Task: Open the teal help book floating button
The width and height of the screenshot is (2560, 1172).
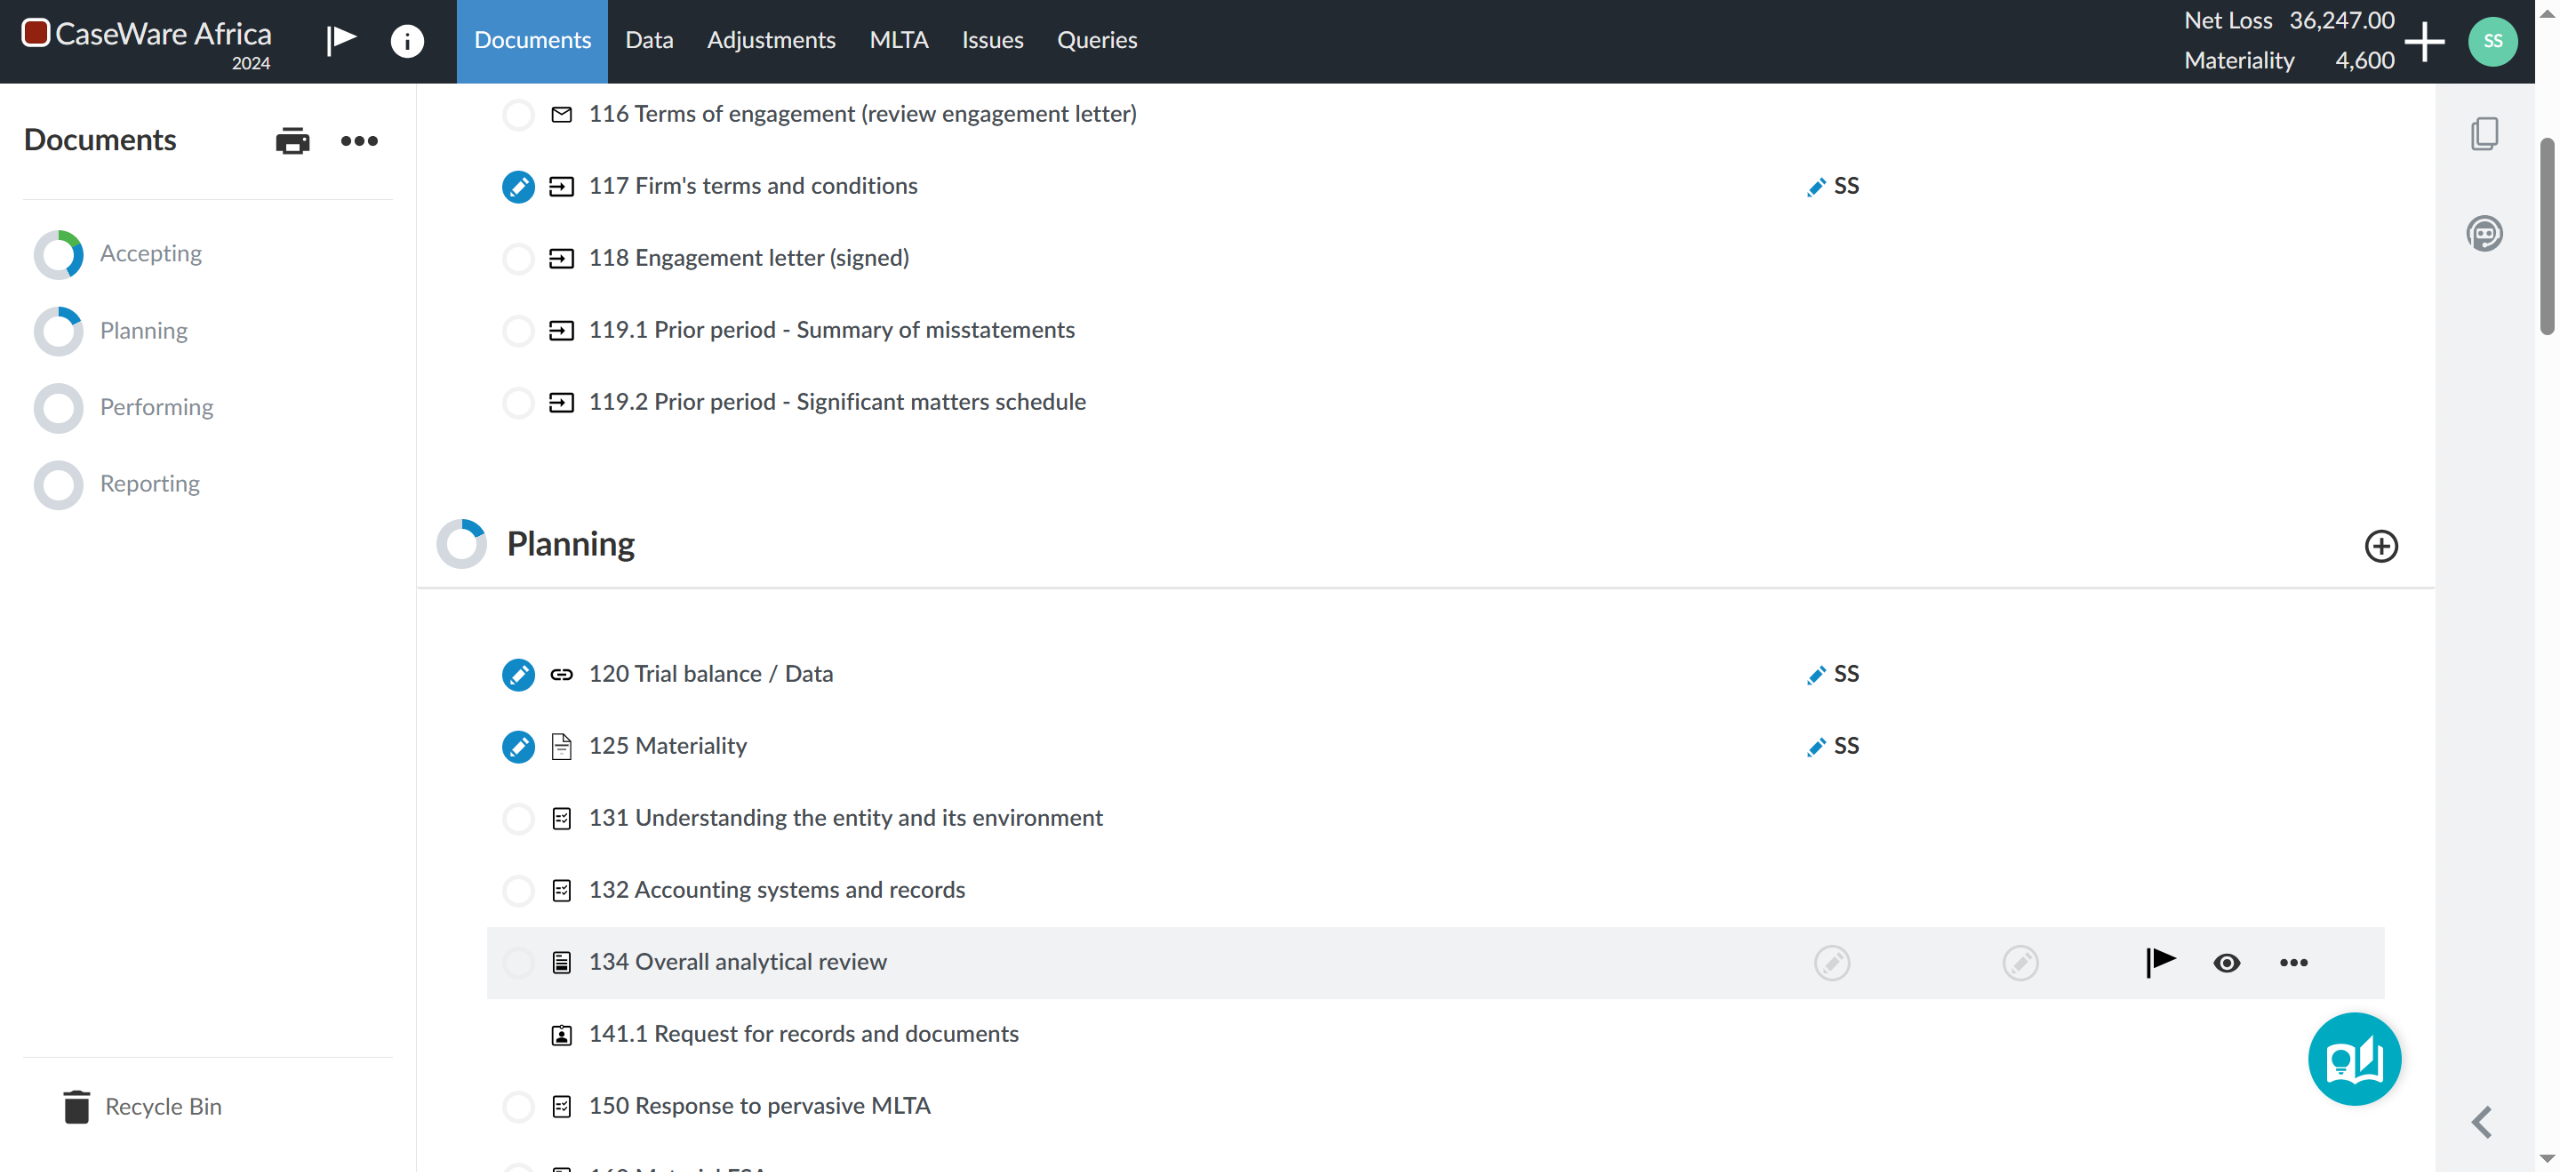Action: pos(2354,1059)
